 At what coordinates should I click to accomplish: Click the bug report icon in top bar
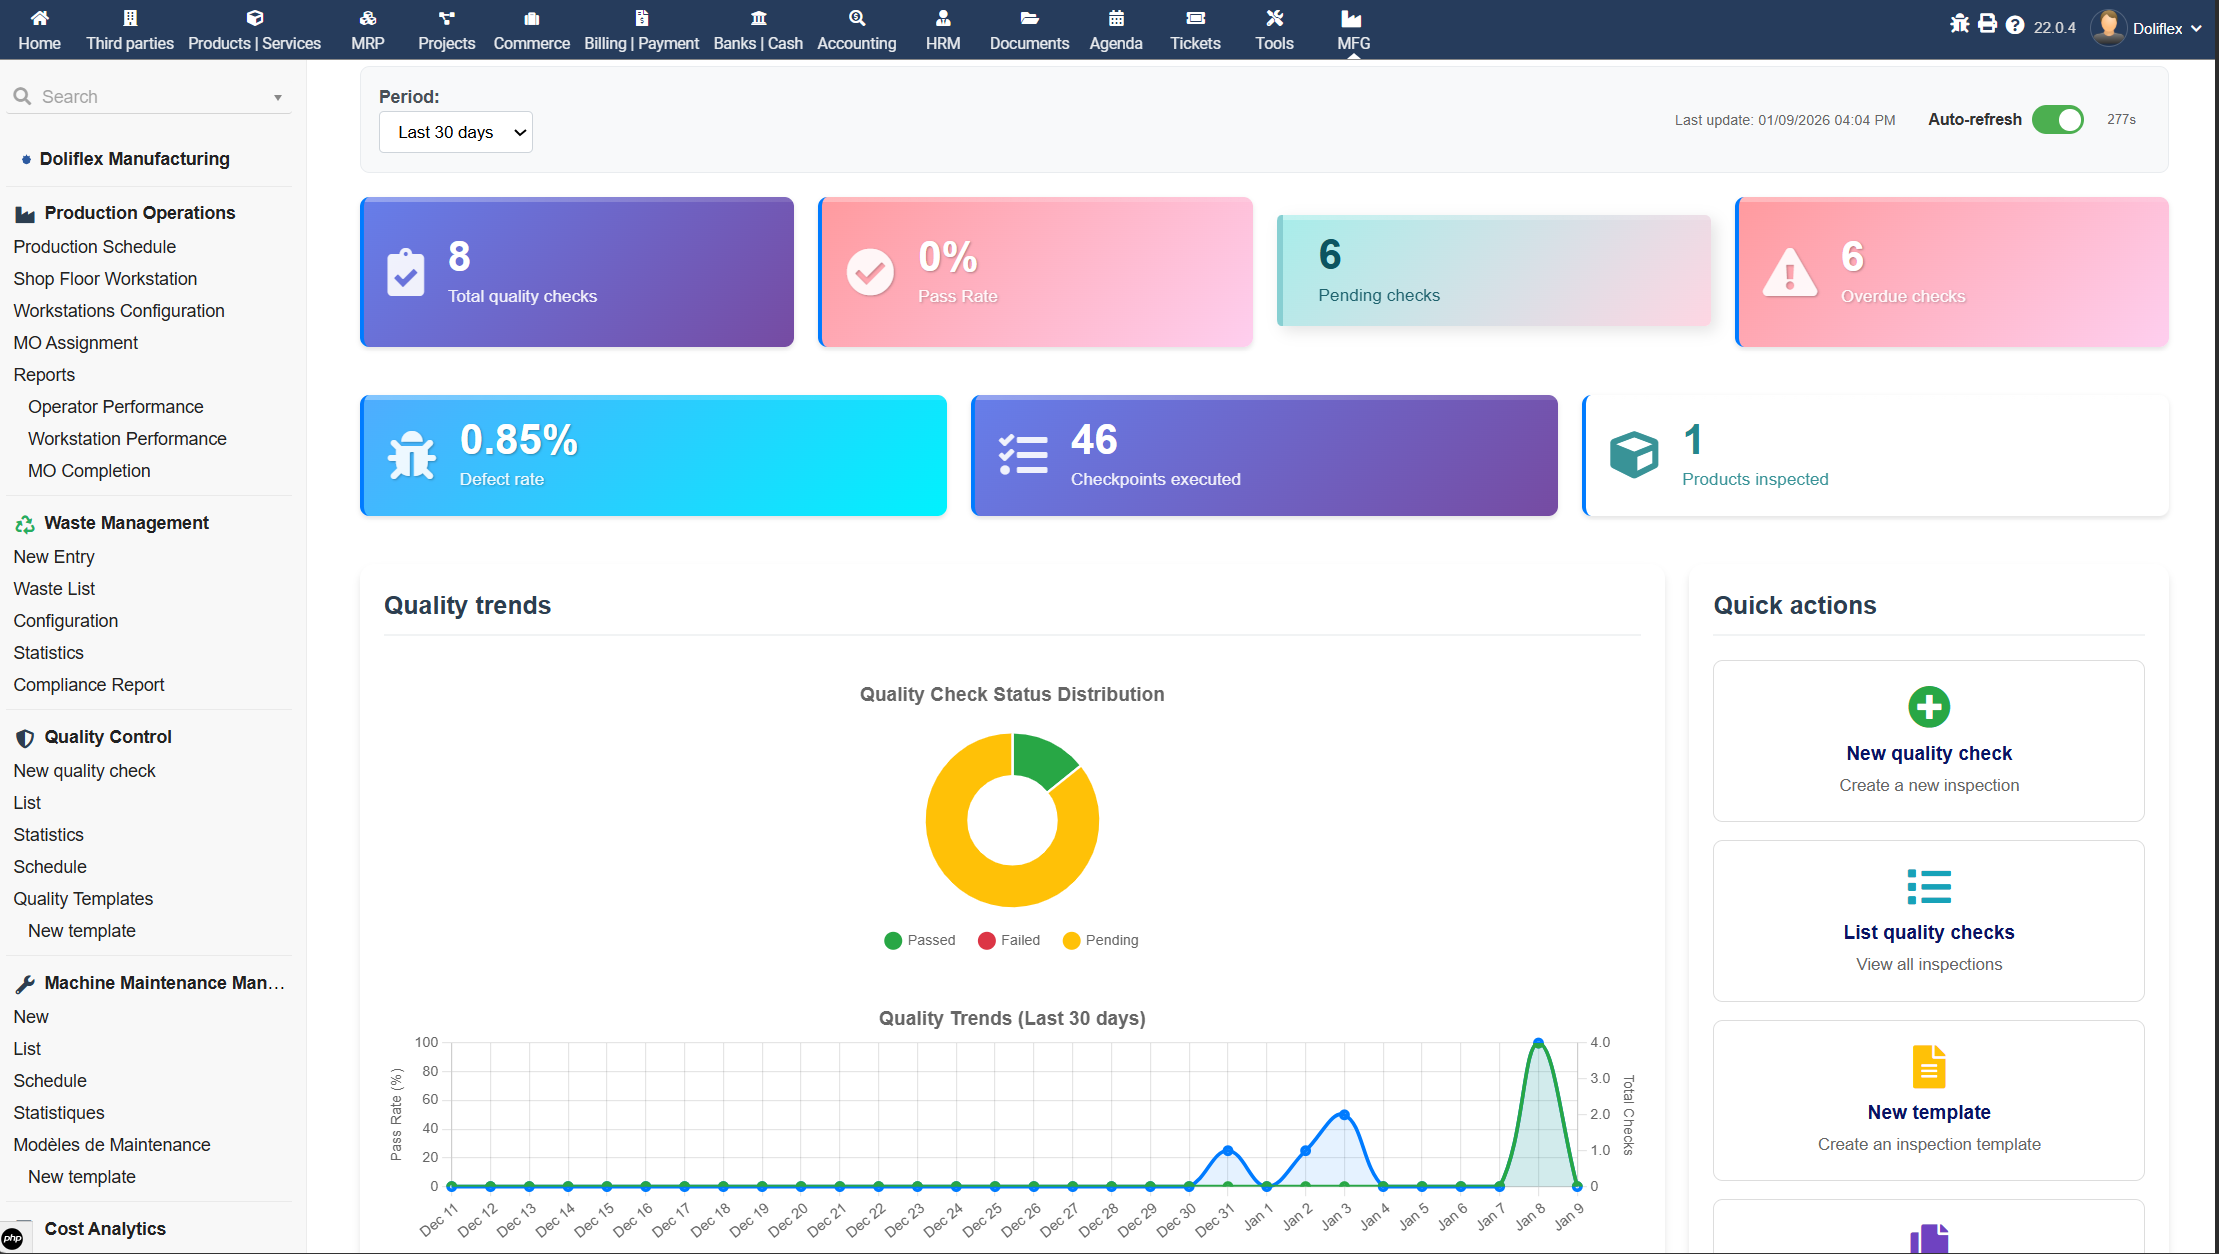coord(1959,24)
